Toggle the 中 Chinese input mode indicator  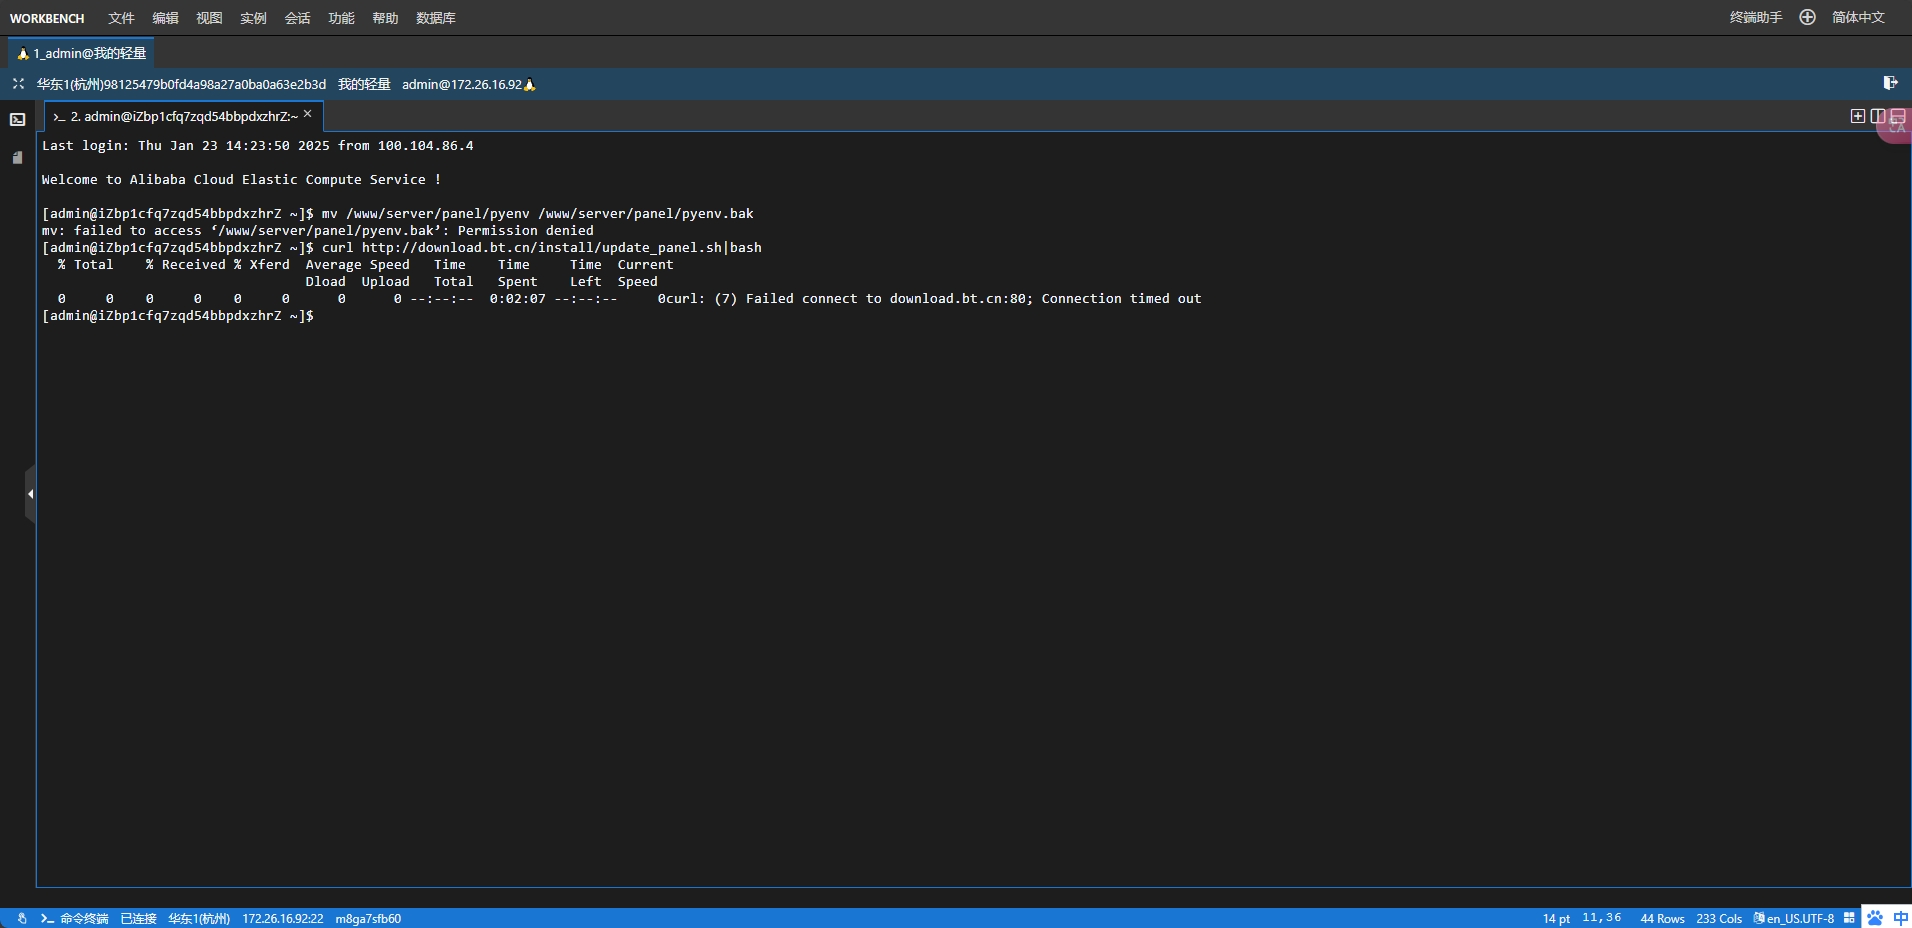pyautogui.click(x=1900, y=917)
